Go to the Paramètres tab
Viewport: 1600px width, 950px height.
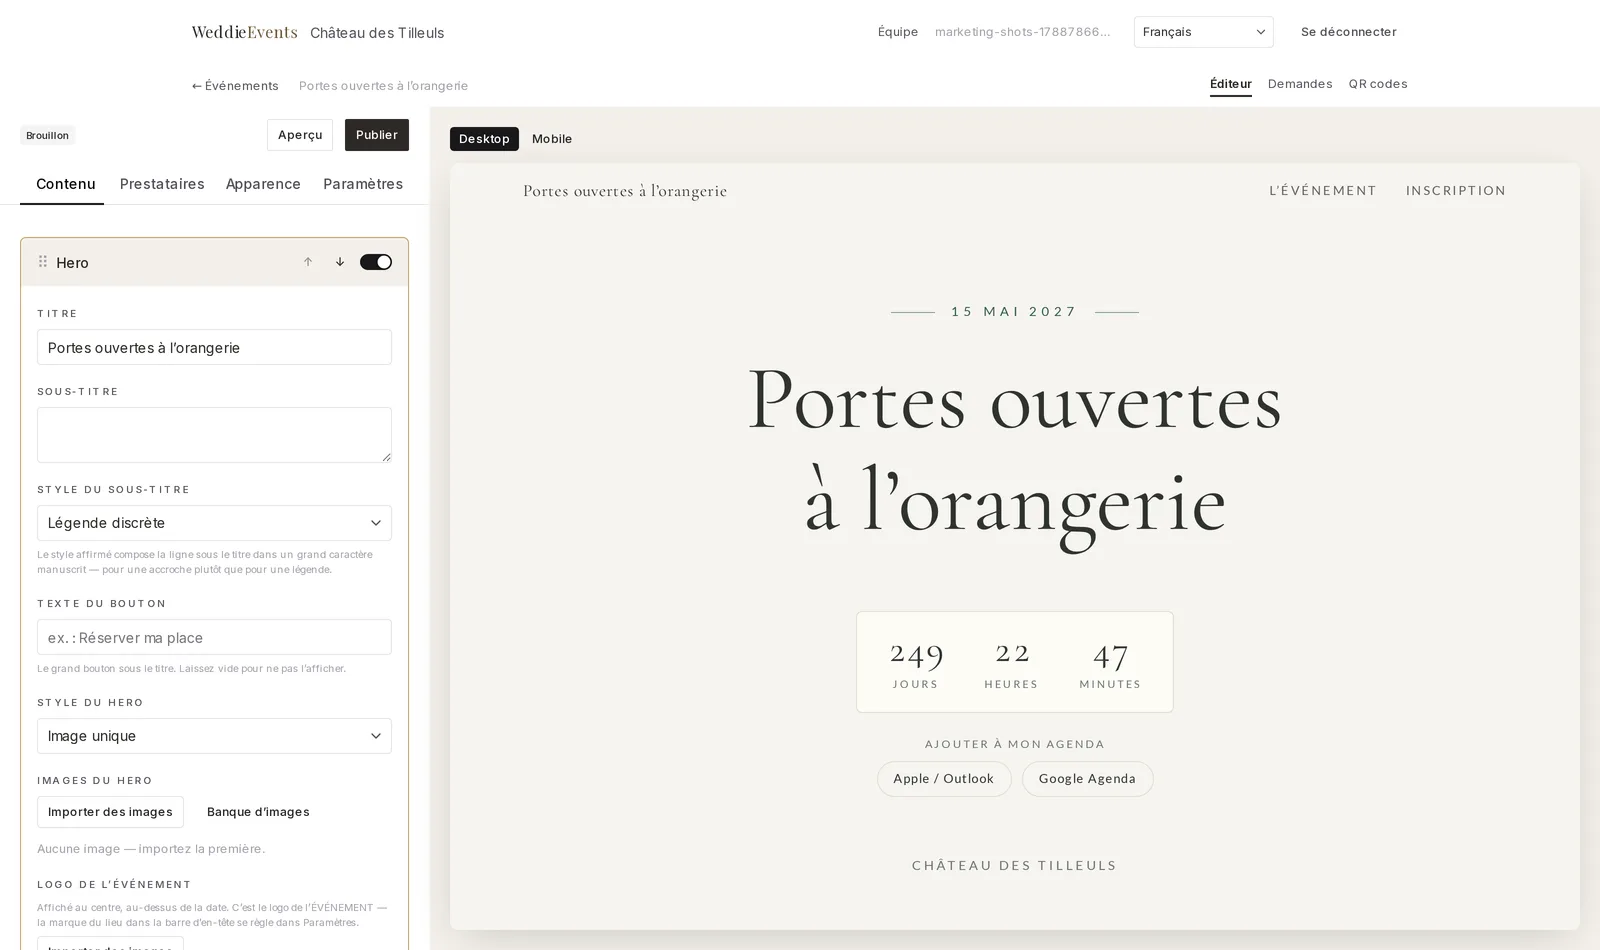pyautogui.click(x=363, y=184)
